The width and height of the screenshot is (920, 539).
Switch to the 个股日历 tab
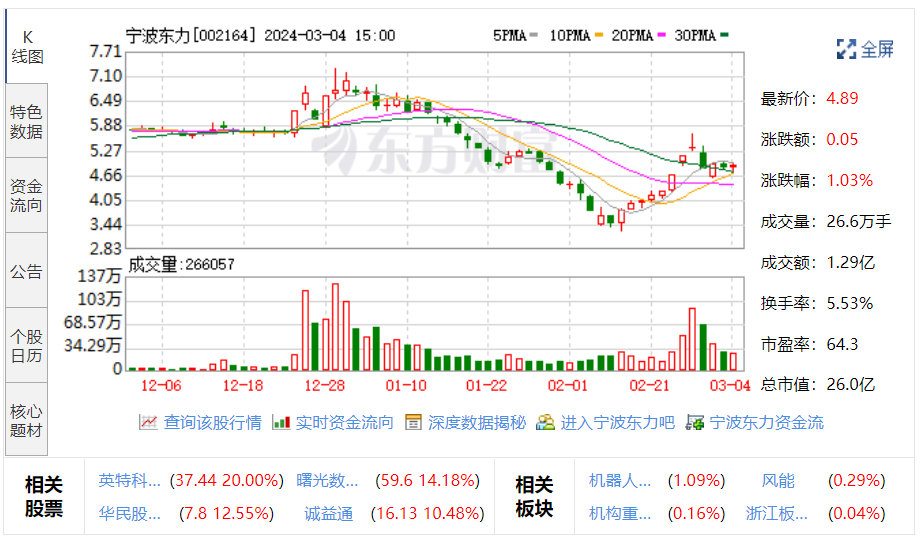pyautogui.click(x=26, y=346)
